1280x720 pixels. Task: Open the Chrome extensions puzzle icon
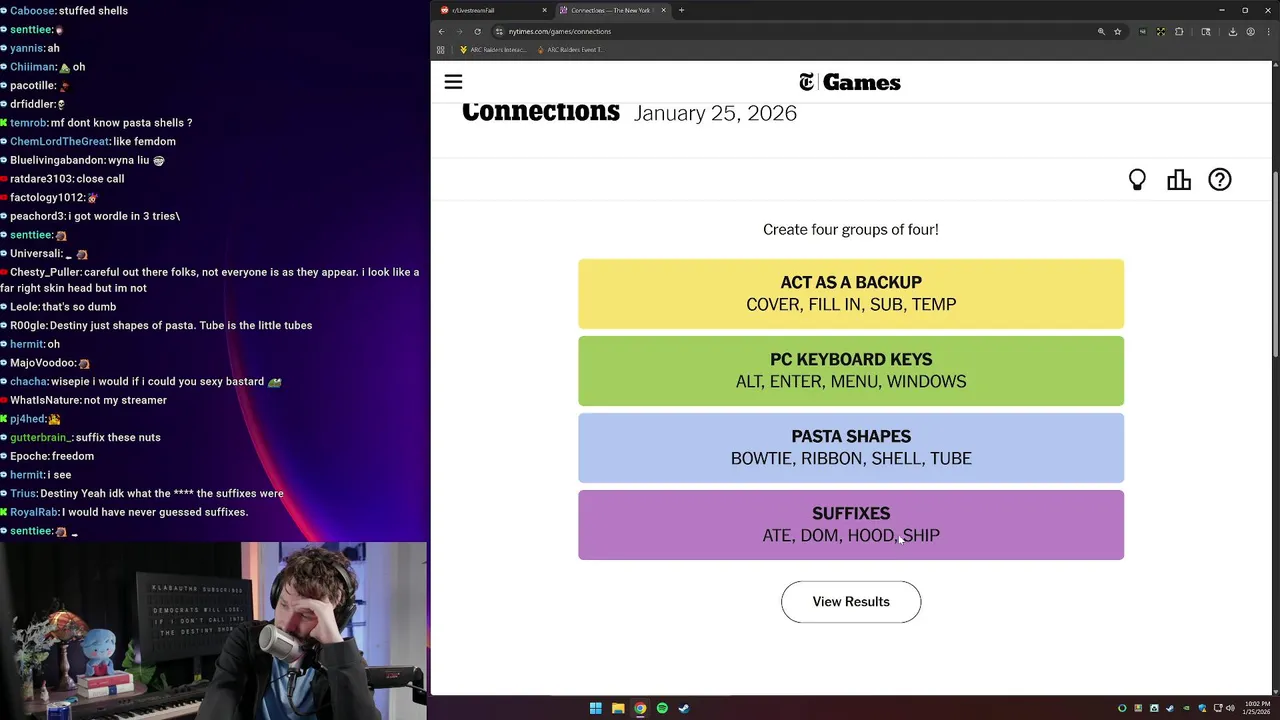(x=1179, y=31)
